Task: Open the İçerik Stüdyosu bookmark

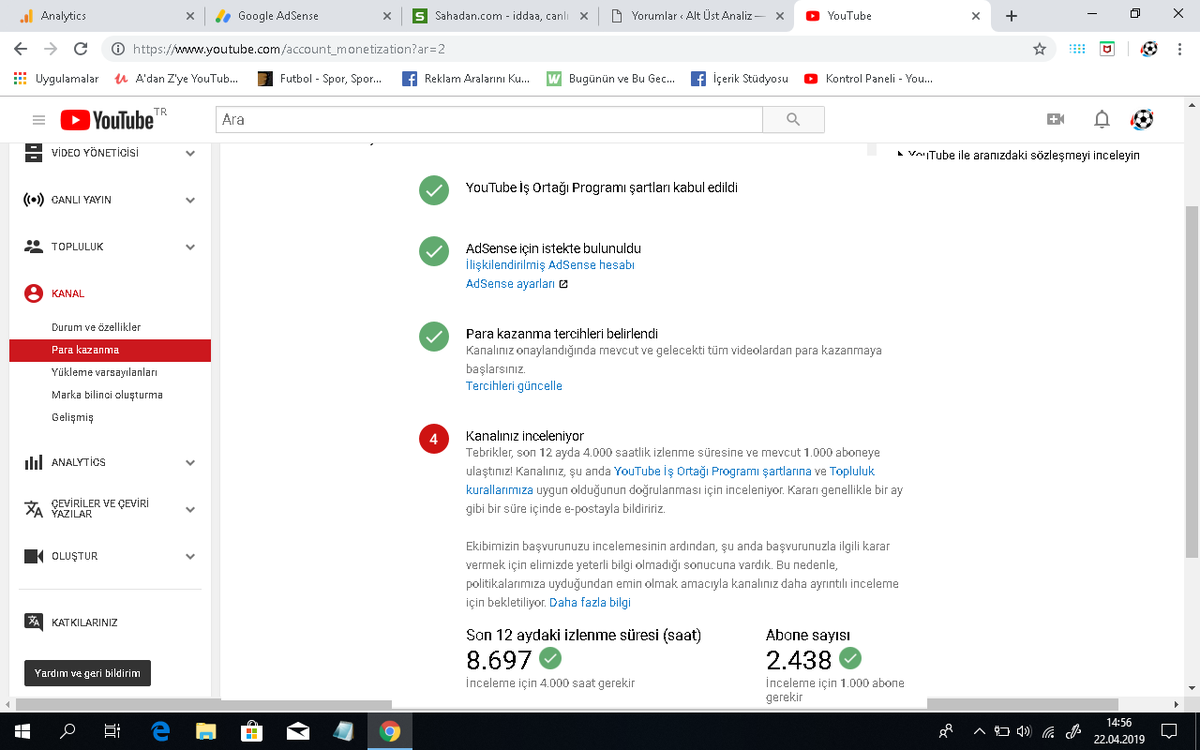Action: 739,78
